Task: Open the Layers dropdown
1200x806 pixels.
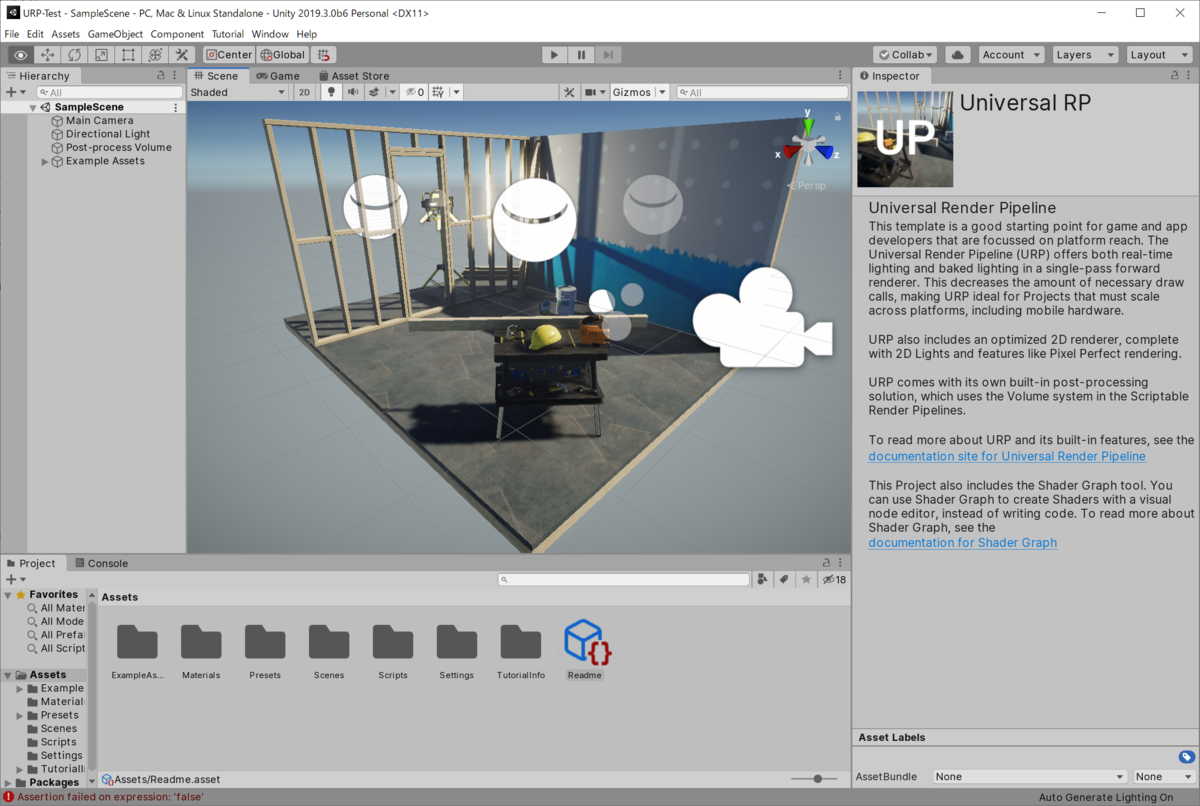Action: [x=1084, y=55]
